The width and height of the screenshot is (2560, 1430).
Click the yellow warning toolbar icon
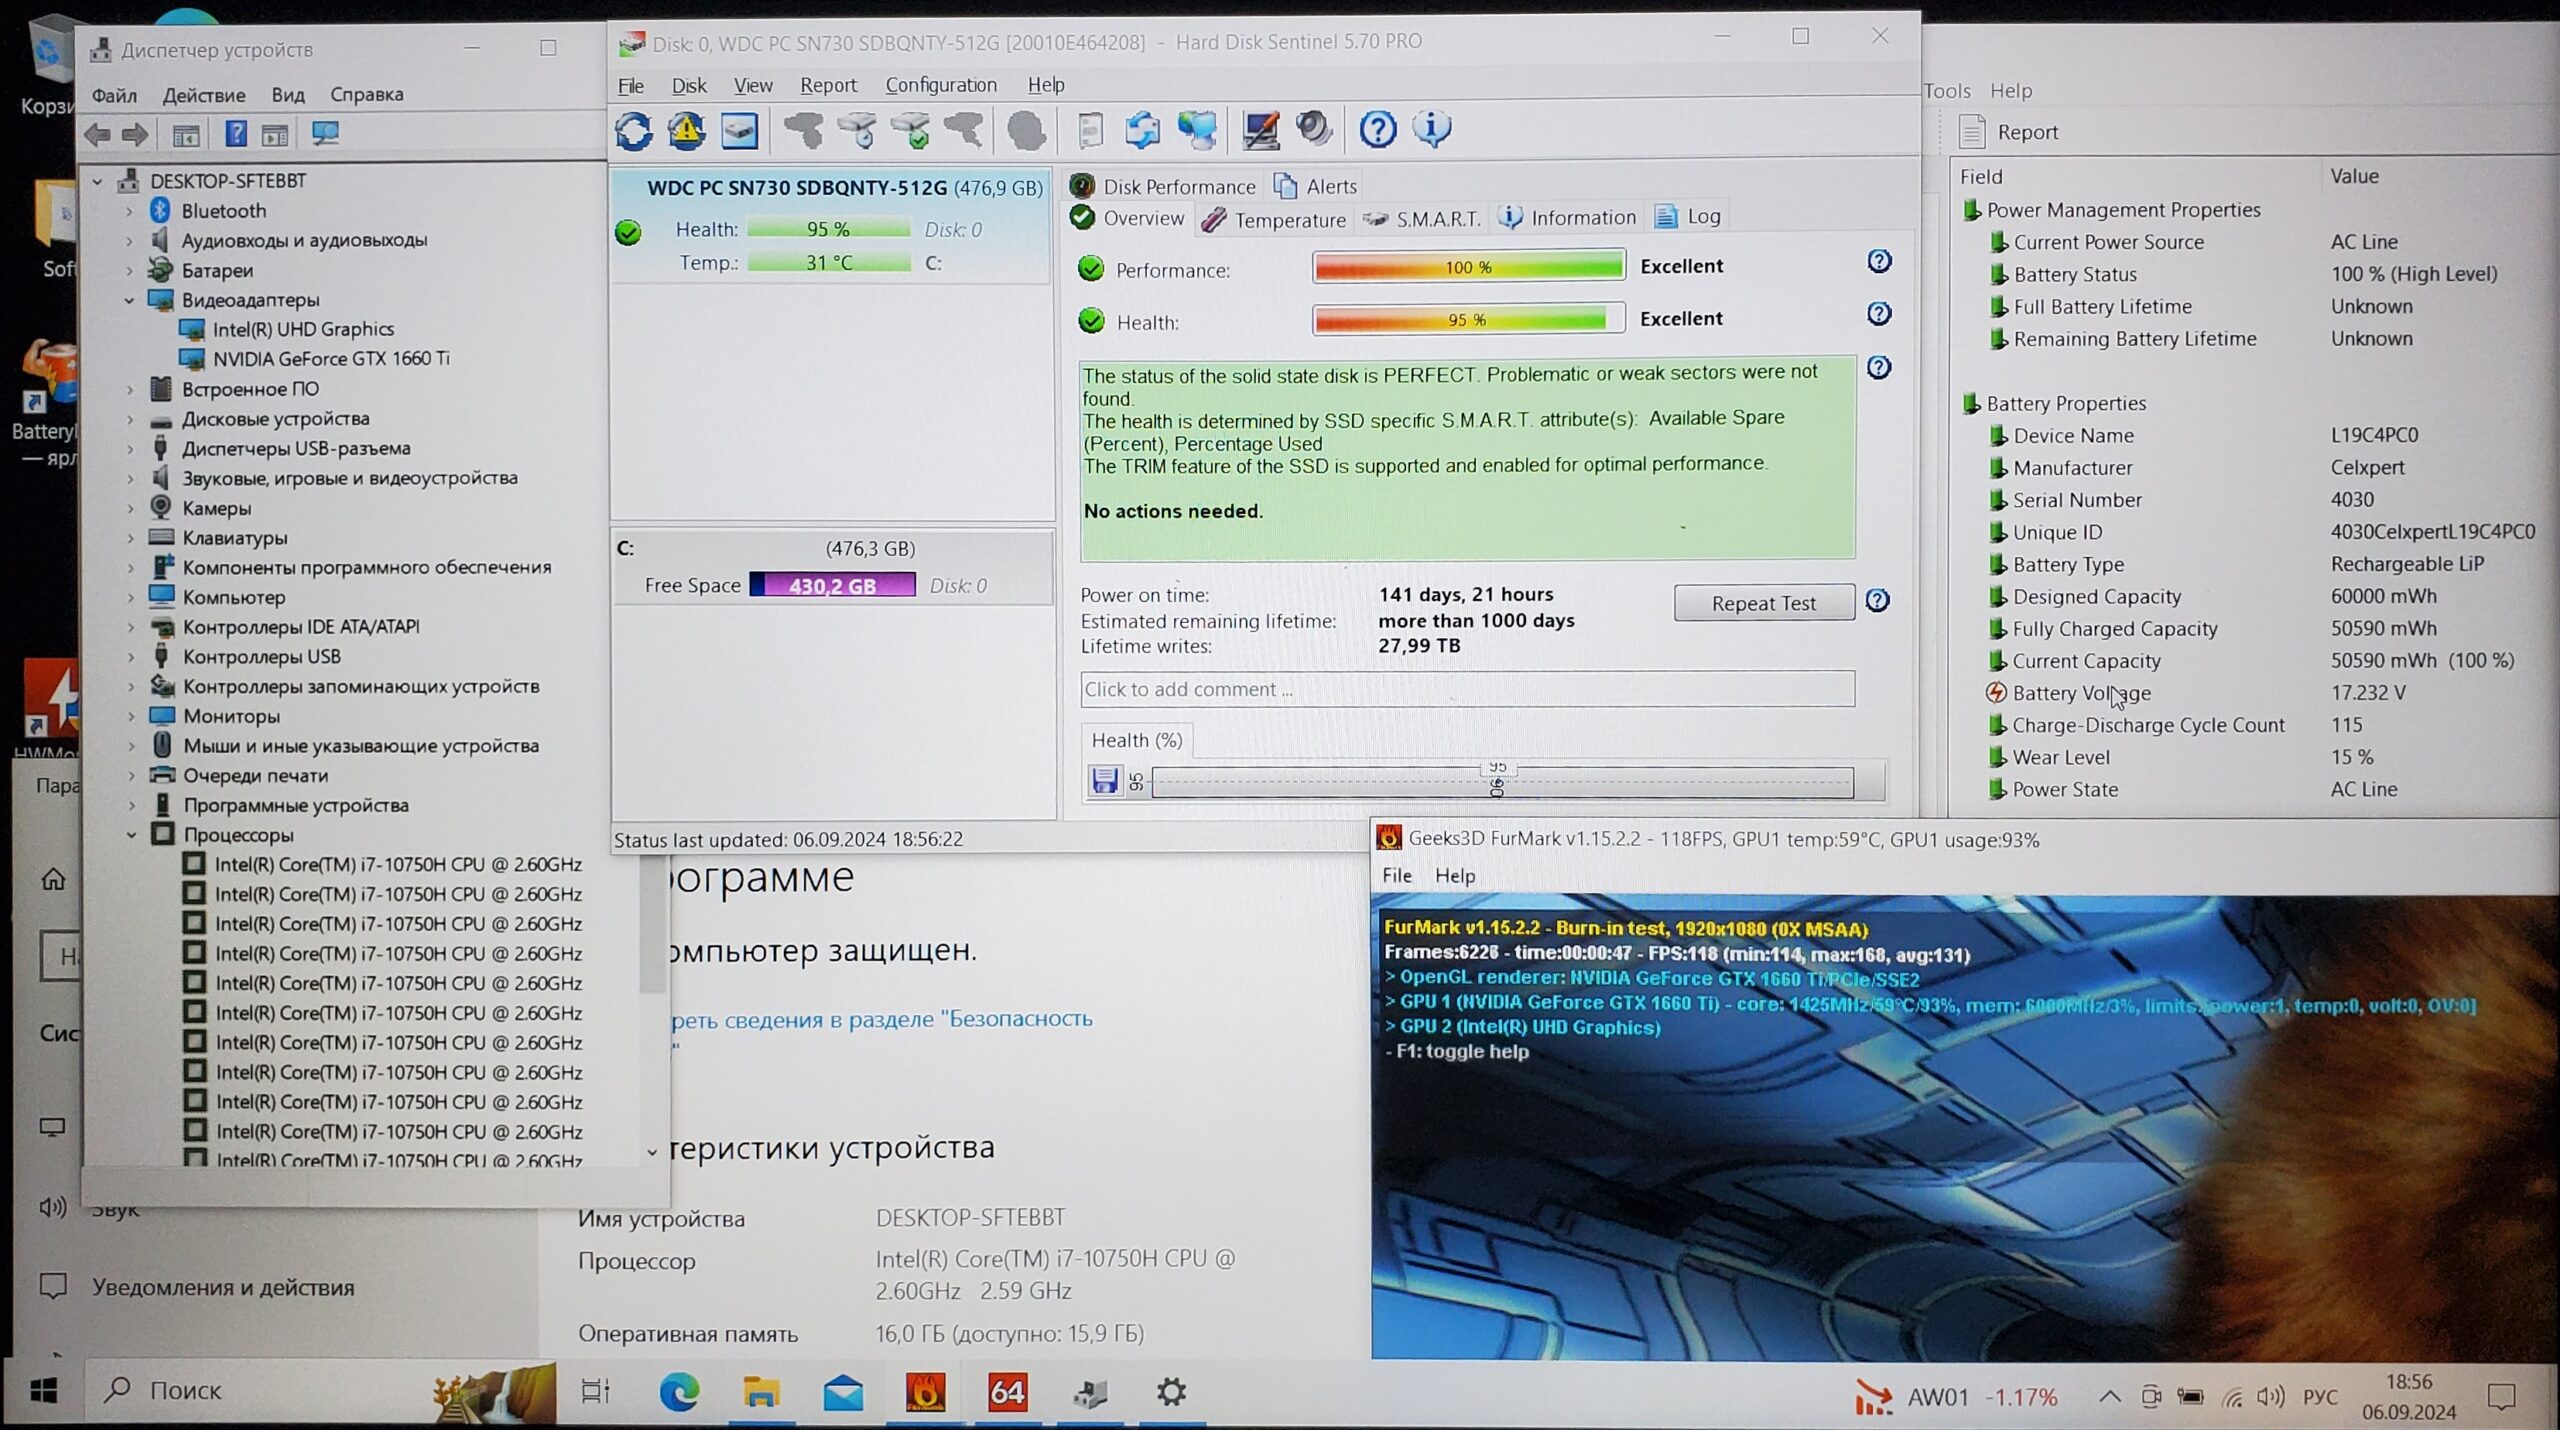tap(686, 131)
